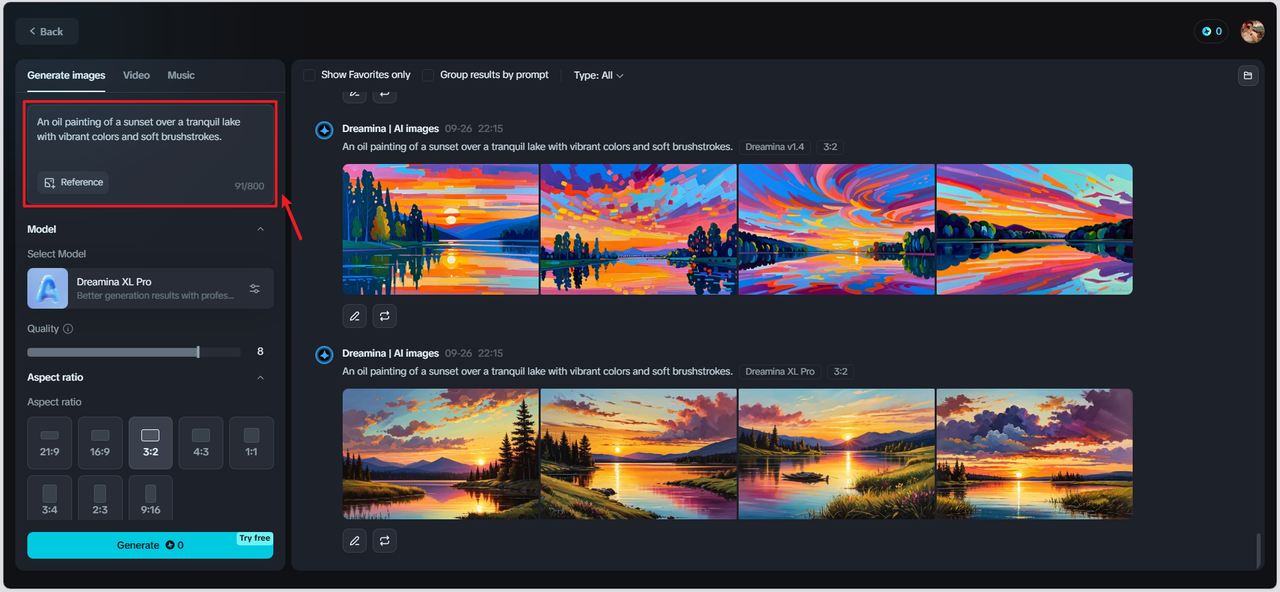Click Dreamina avatar icon of v1.4 result
This screenshot has width=1280, height=592.
[x=324, y=130]
